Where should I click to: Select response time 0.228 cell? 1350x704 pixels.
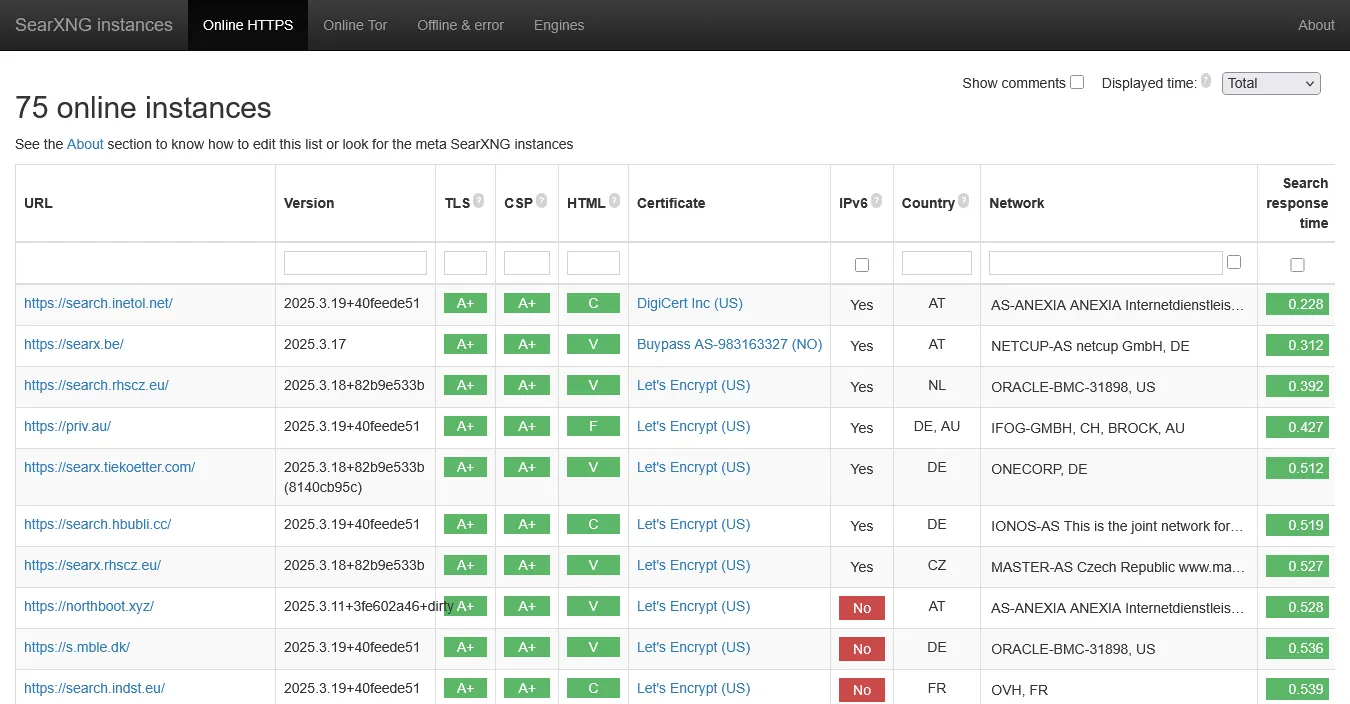[1297, 304]
